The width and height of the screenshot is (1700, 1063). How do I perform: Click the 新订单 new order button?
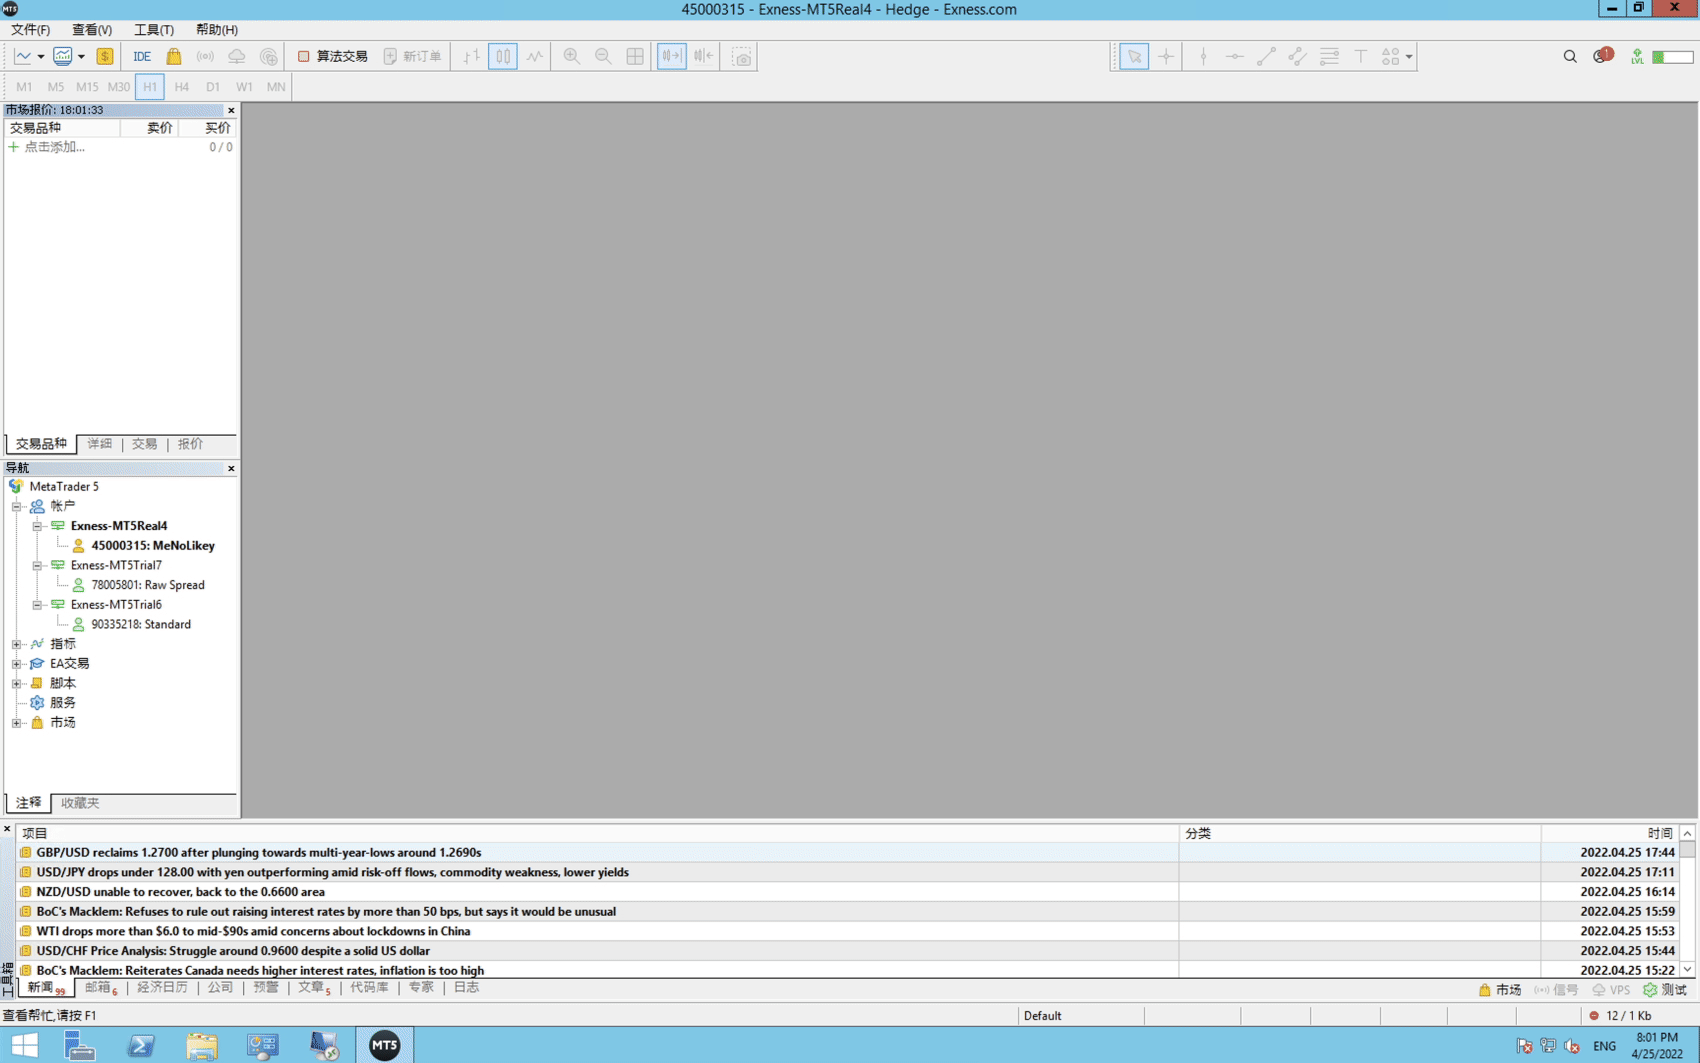(x=412, y=57)
